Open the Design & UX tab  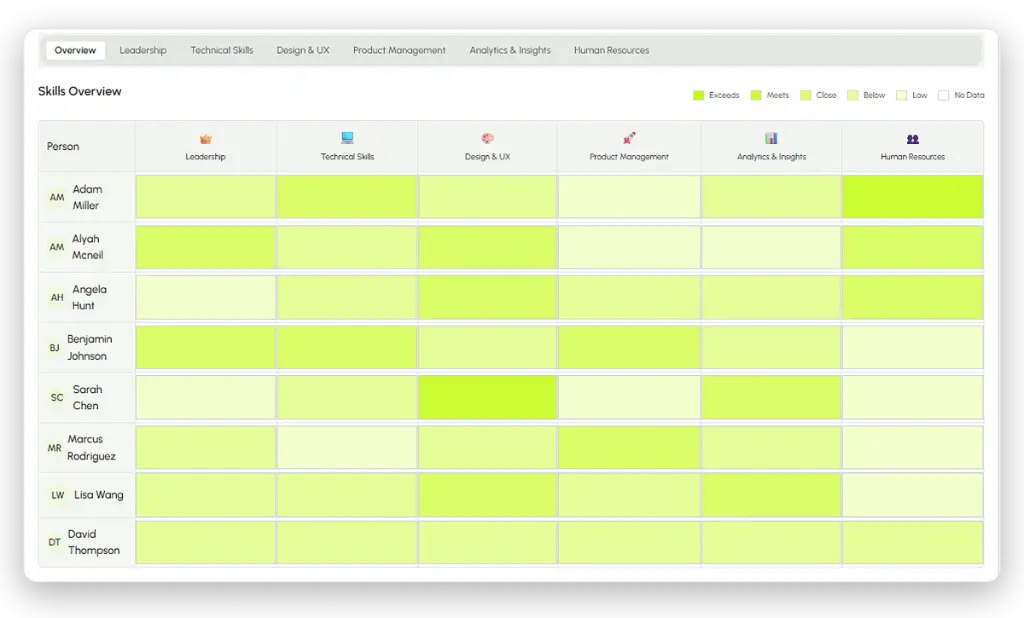(303, 50)
